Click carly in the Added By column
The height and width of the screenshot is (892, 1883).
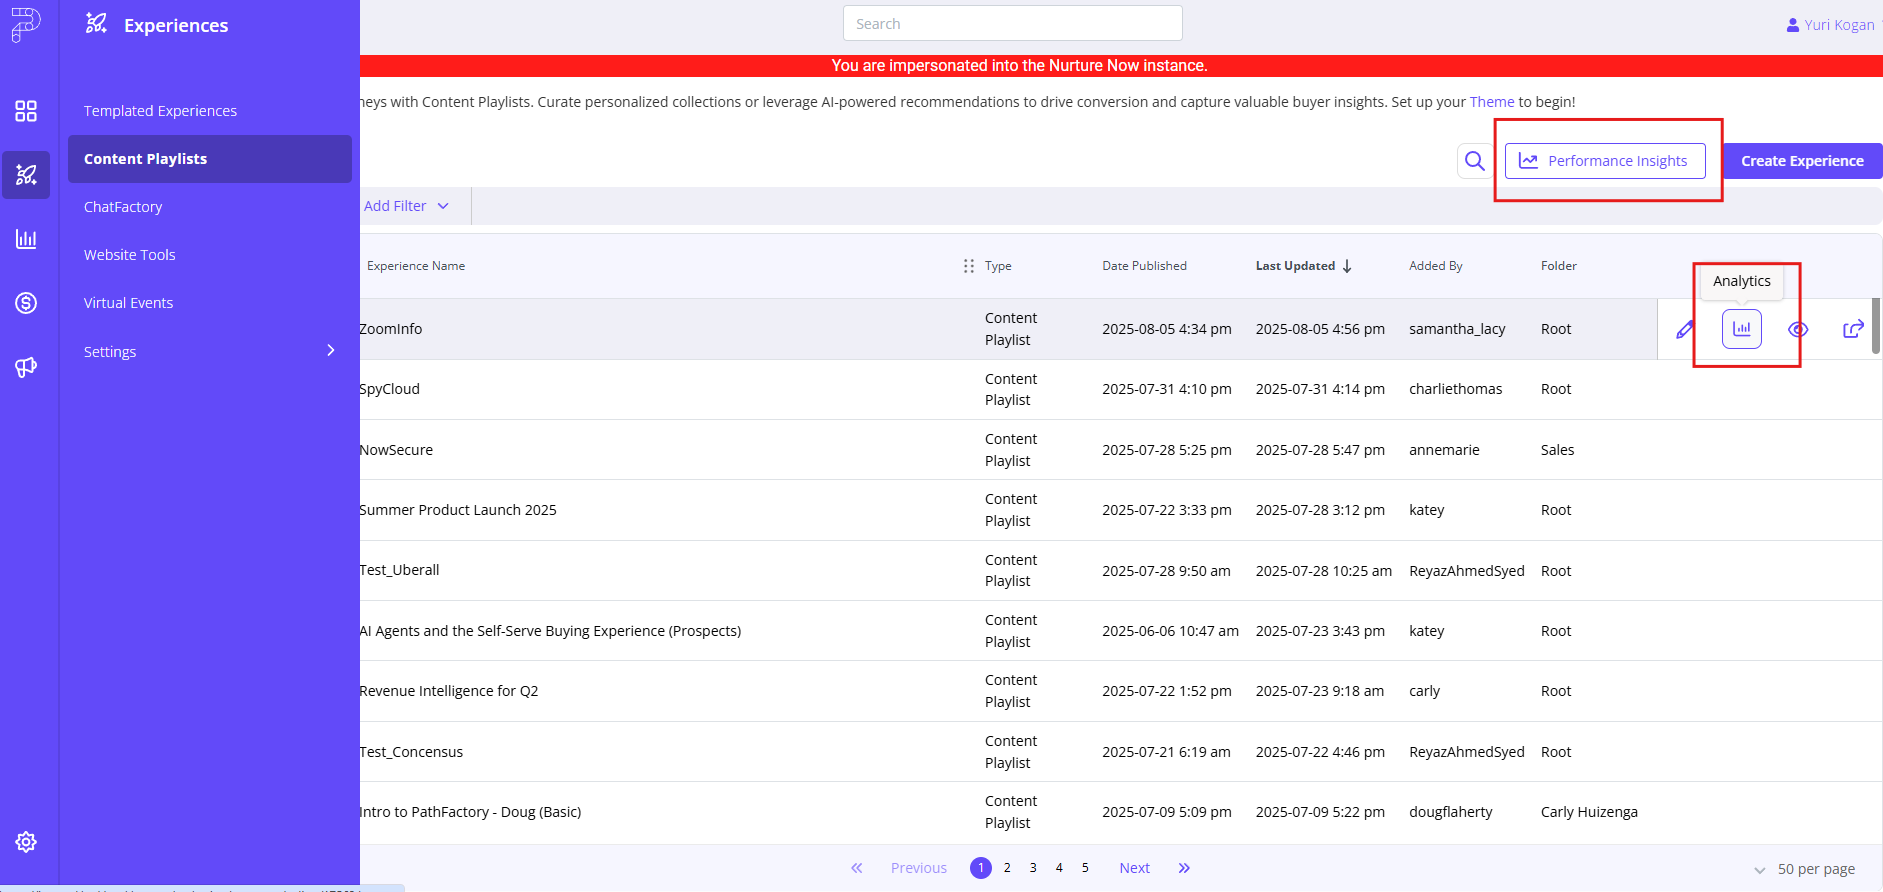[x=1424, y=691]
